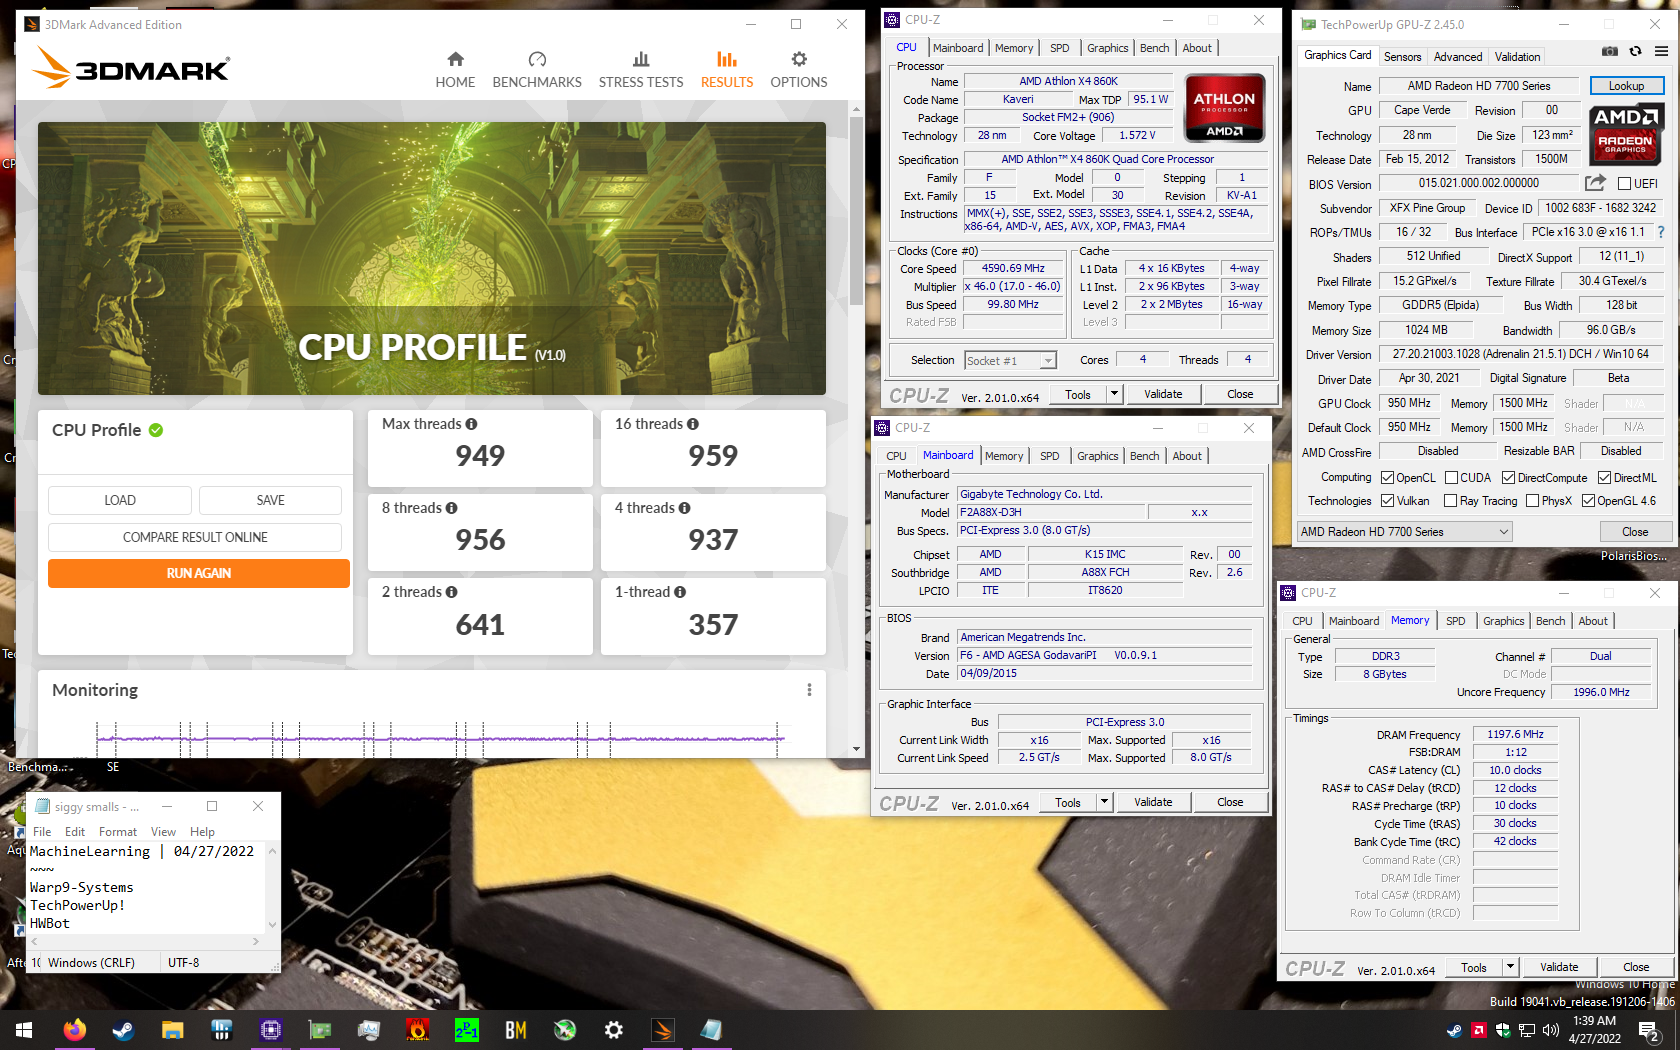Refresh GPU-Z data with refresh icon

point(1635,52)
